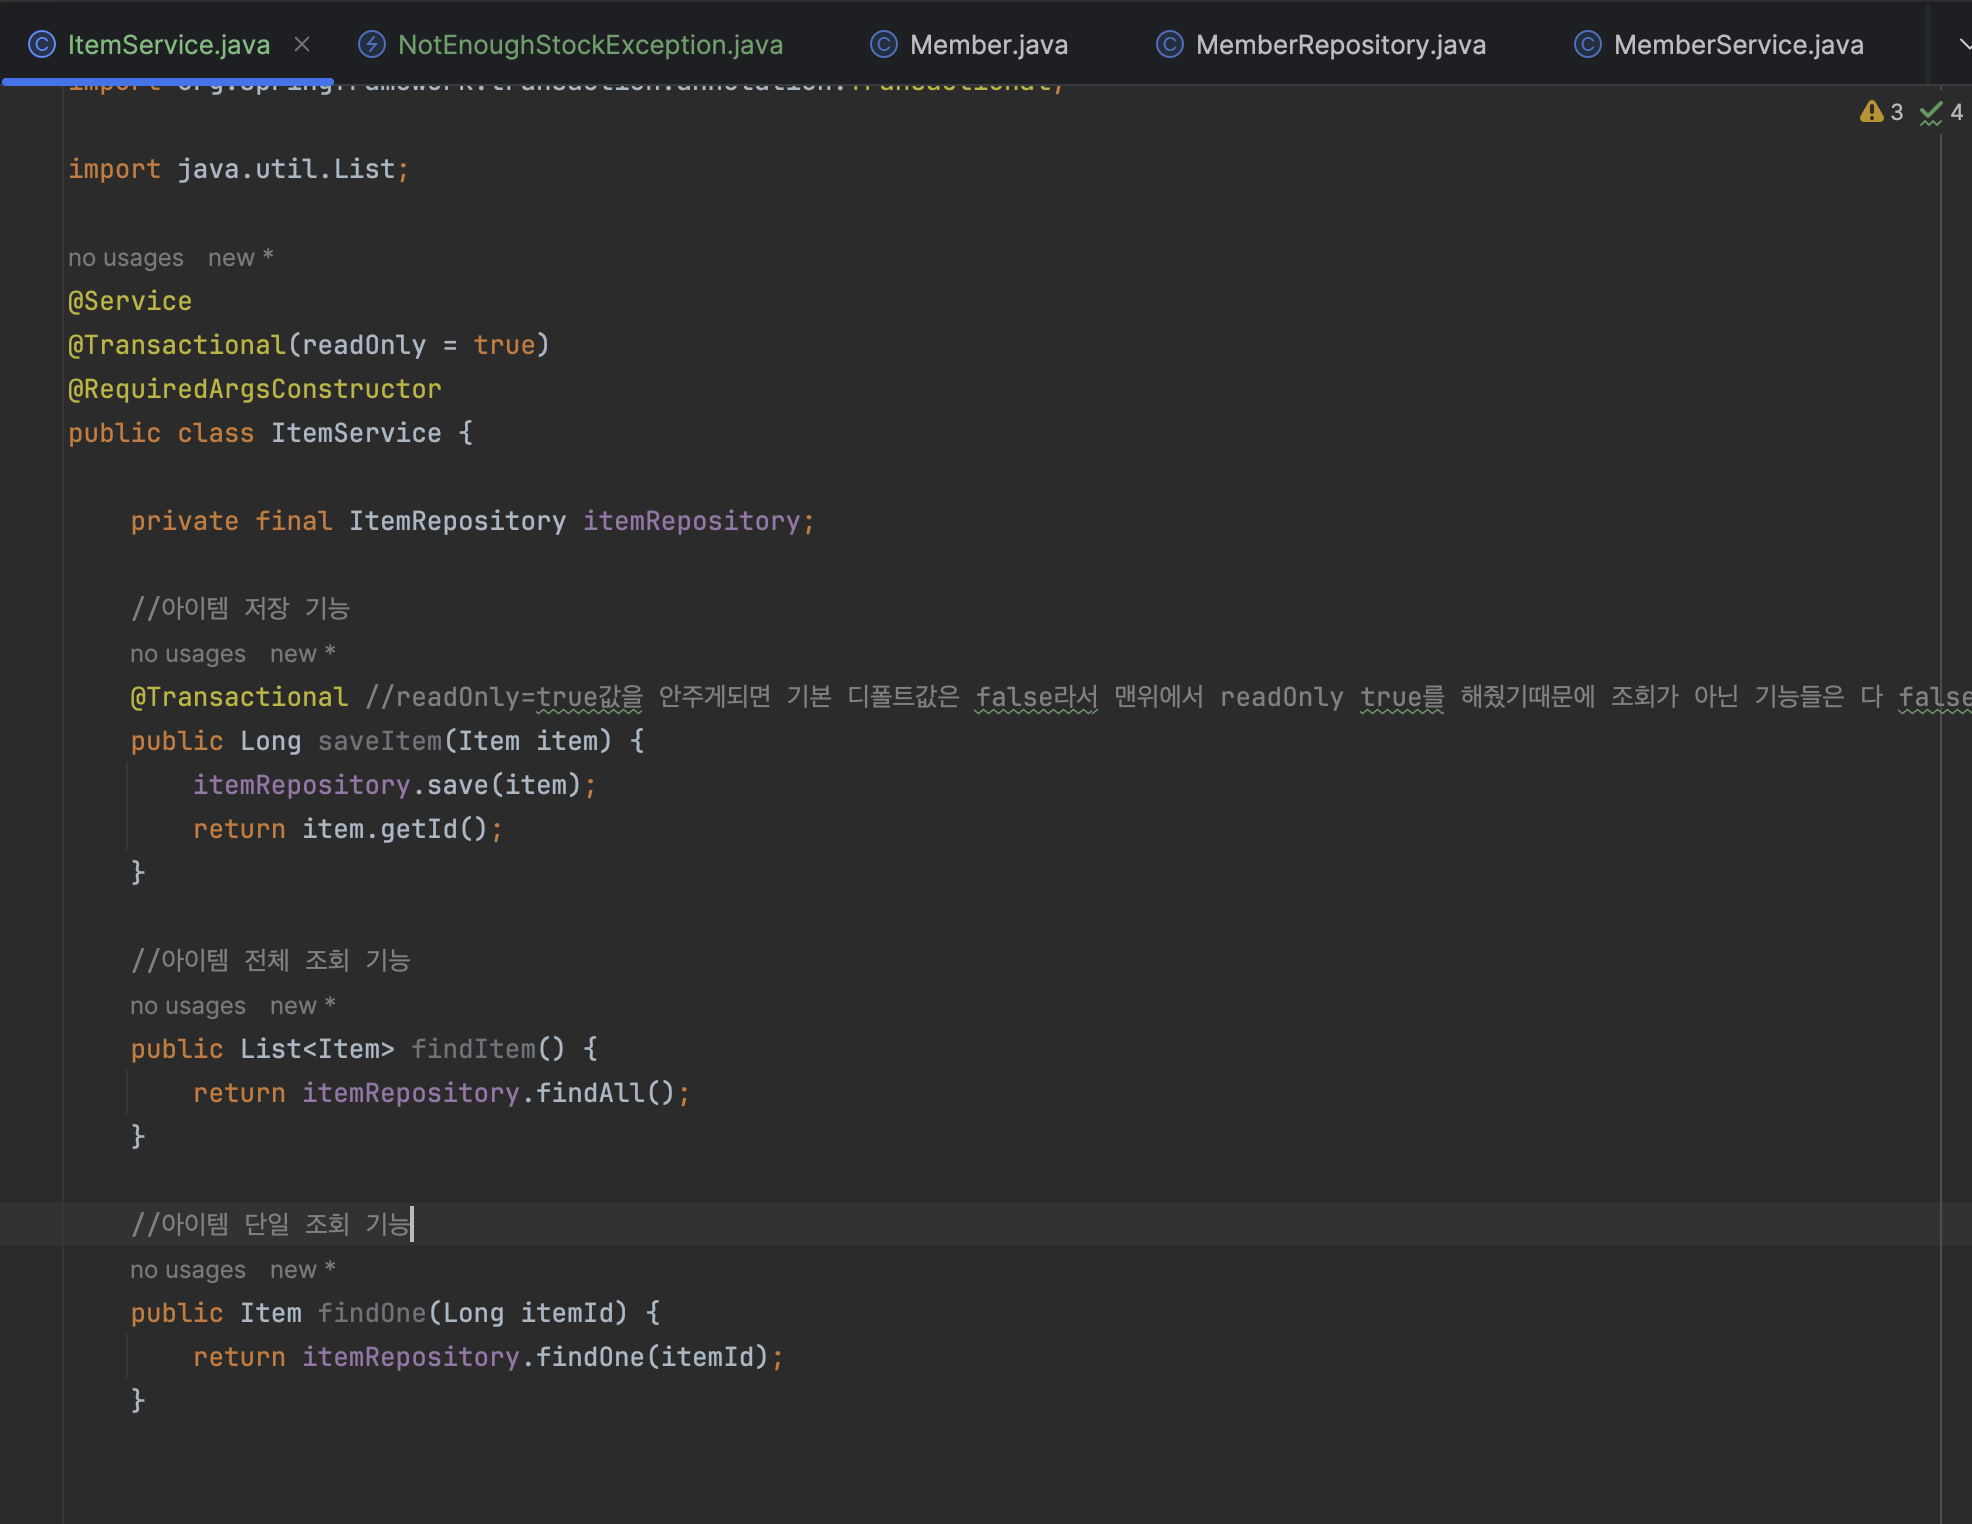Click NotEnoughStockException.java exception icon
Viewport: 1972px width, 1524px height.
pyautogui.click(x=372, y=44)
